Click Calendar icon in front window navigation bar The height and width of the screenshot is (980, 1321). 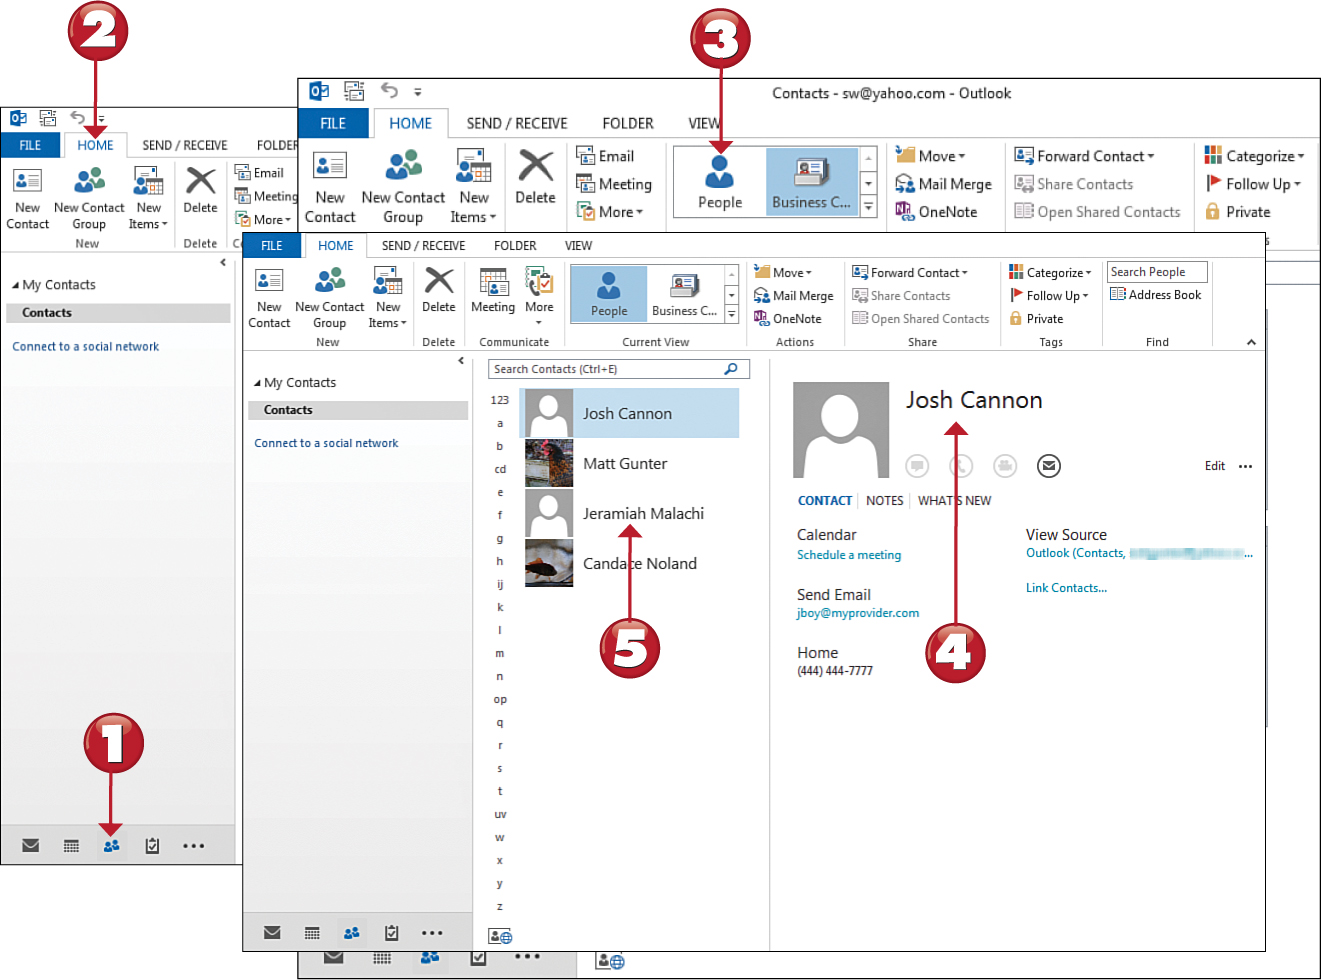[312, 932]
